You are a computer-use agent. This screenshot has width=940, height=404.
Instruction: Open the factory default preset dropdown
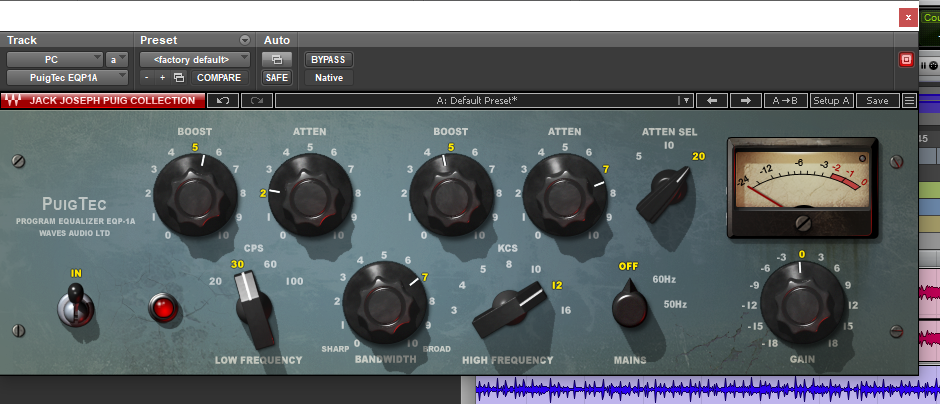tap(195, 59)
